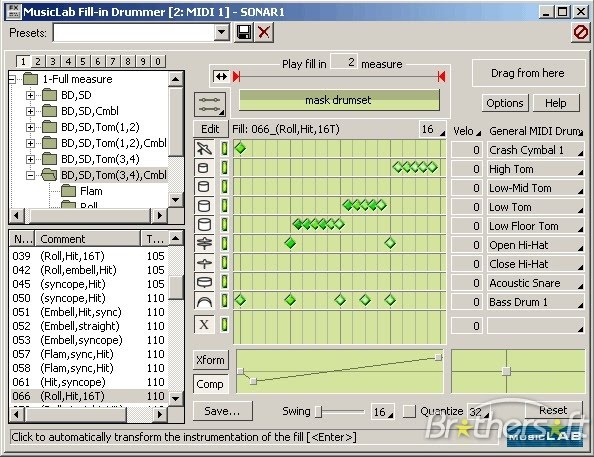Switch to bank tab 5
Image resolution: width=594 pixels, height=457 pixels.
[x=83, y=61]
